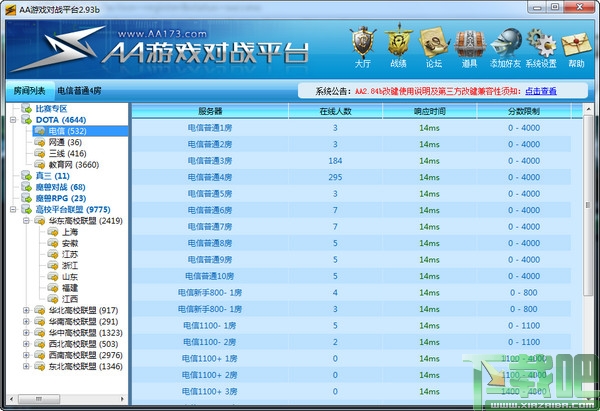600x411 pixels.
Task: Expand the 华北高校联盟 node
Action: (x=26, y=311)
